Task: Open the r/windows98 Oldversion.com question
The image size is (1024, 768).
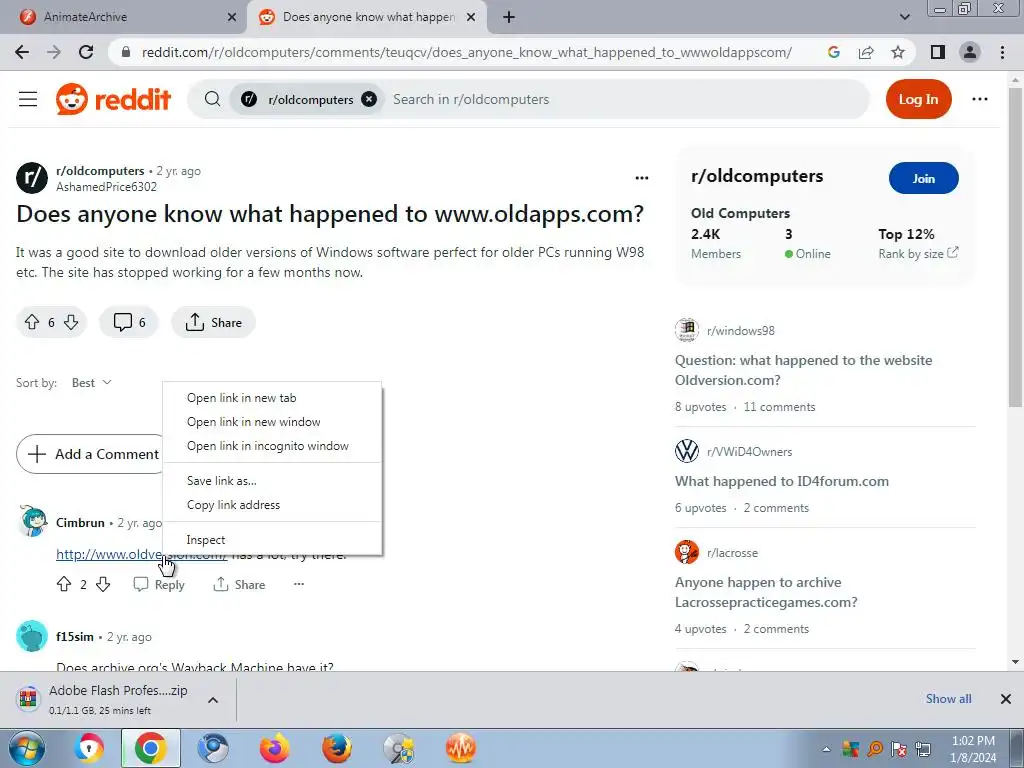Action: coord(803,370)
